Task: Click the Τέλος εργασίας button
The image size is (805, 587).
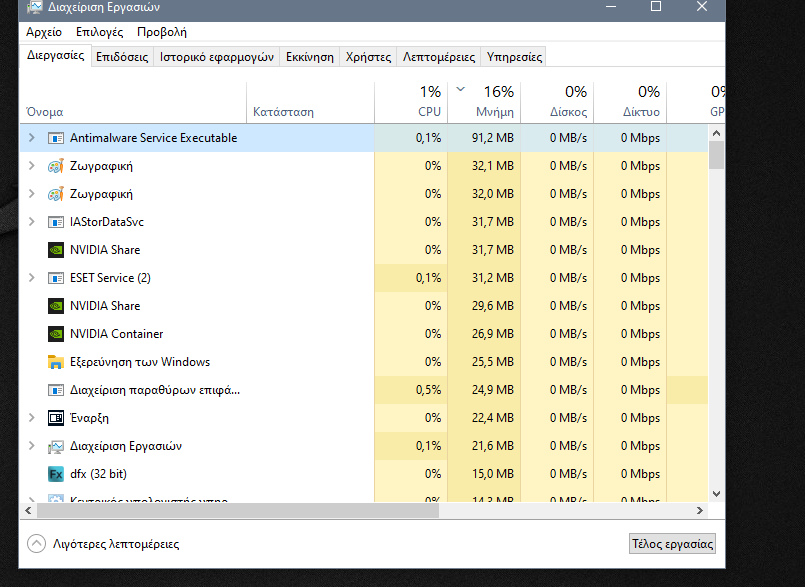Action: pos(672,544)
